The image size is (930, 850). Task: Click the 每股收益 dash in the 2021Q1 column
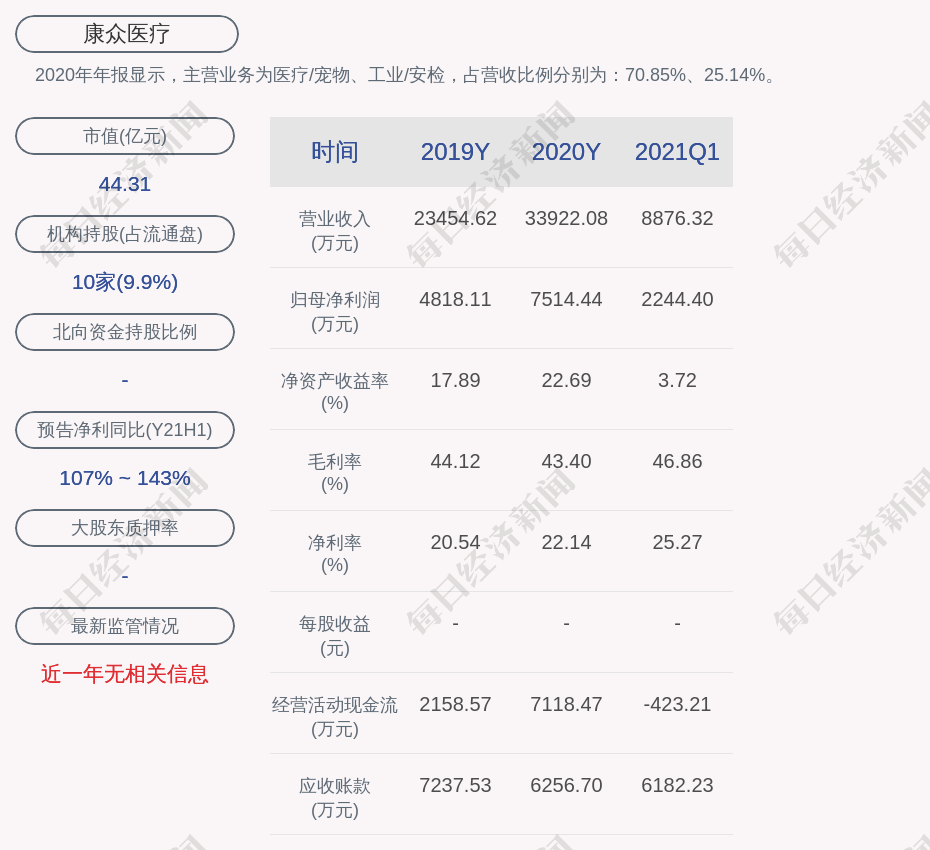[x=677, y=623]
